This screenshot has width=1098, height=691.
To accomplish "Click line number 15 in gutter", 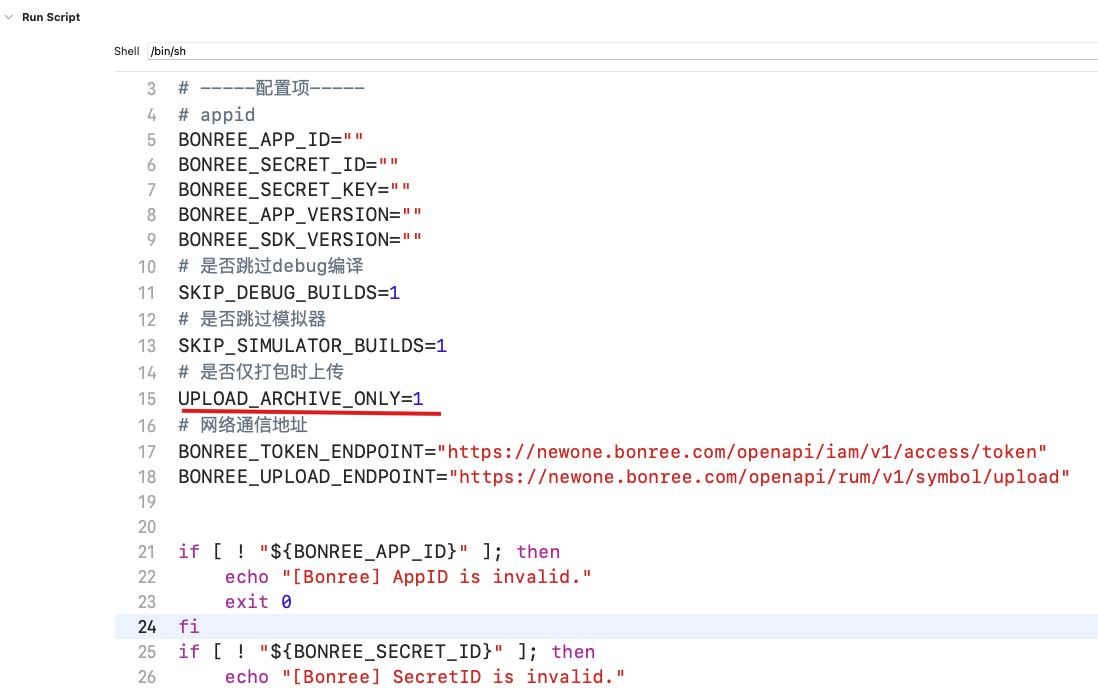I will coord(147,399).
